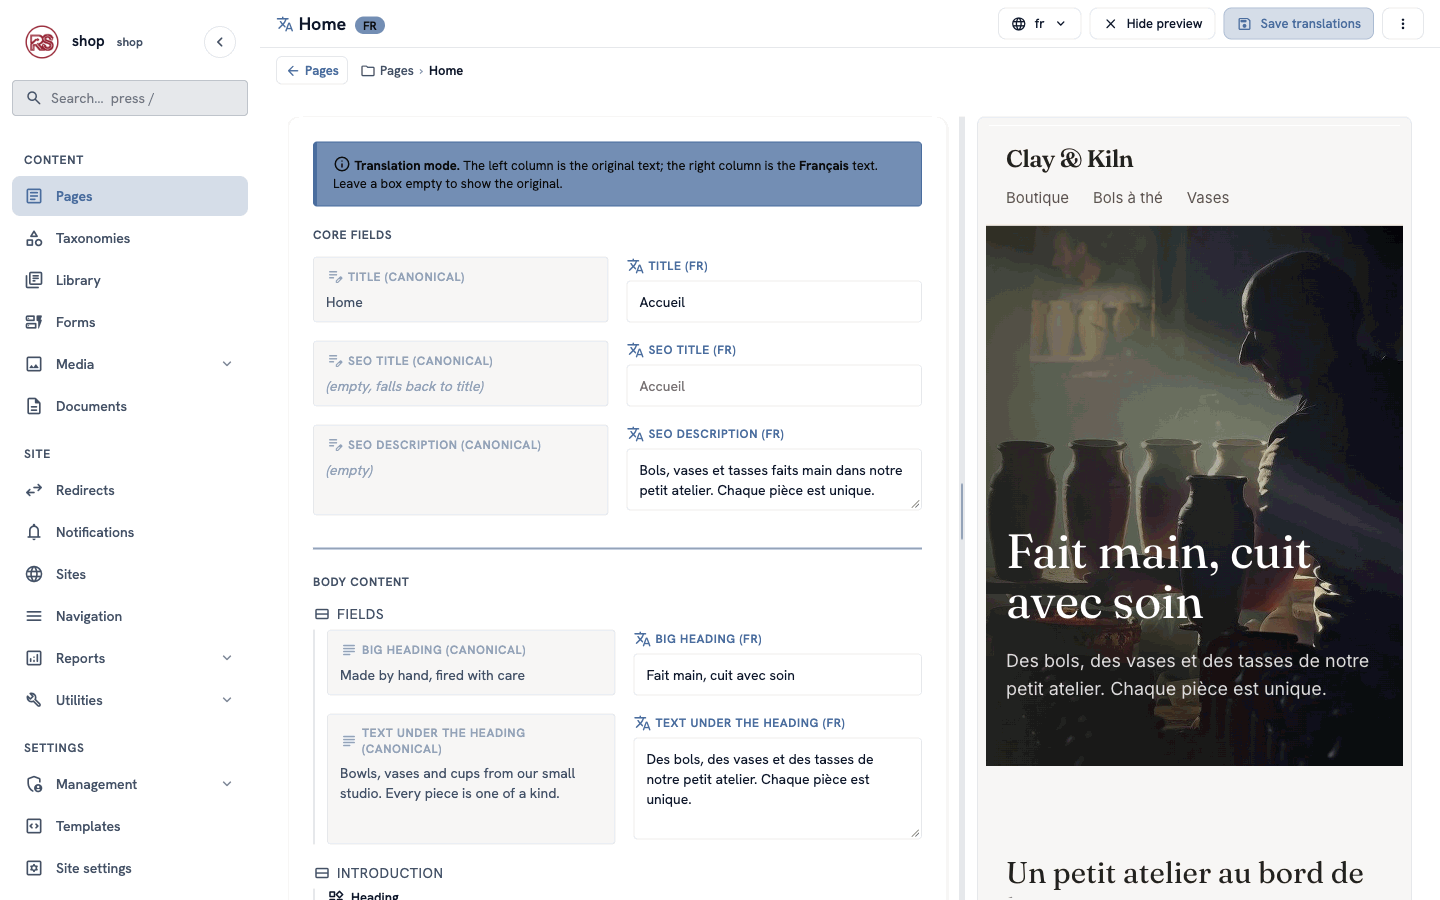This screenshot has width=1440, height=900.
Task: Click the Management gear icon
Action: 34,784
